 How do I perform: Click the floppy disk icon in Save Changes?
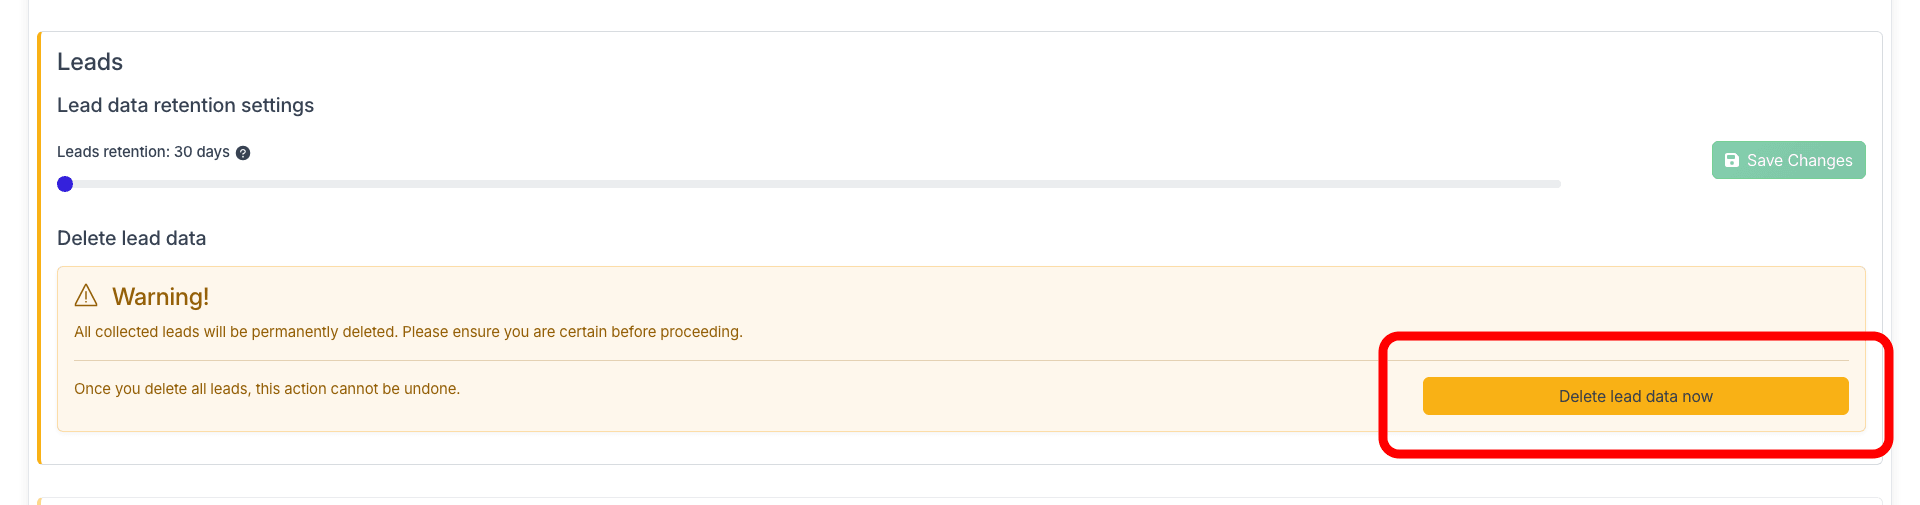[x=1732, y=160]
